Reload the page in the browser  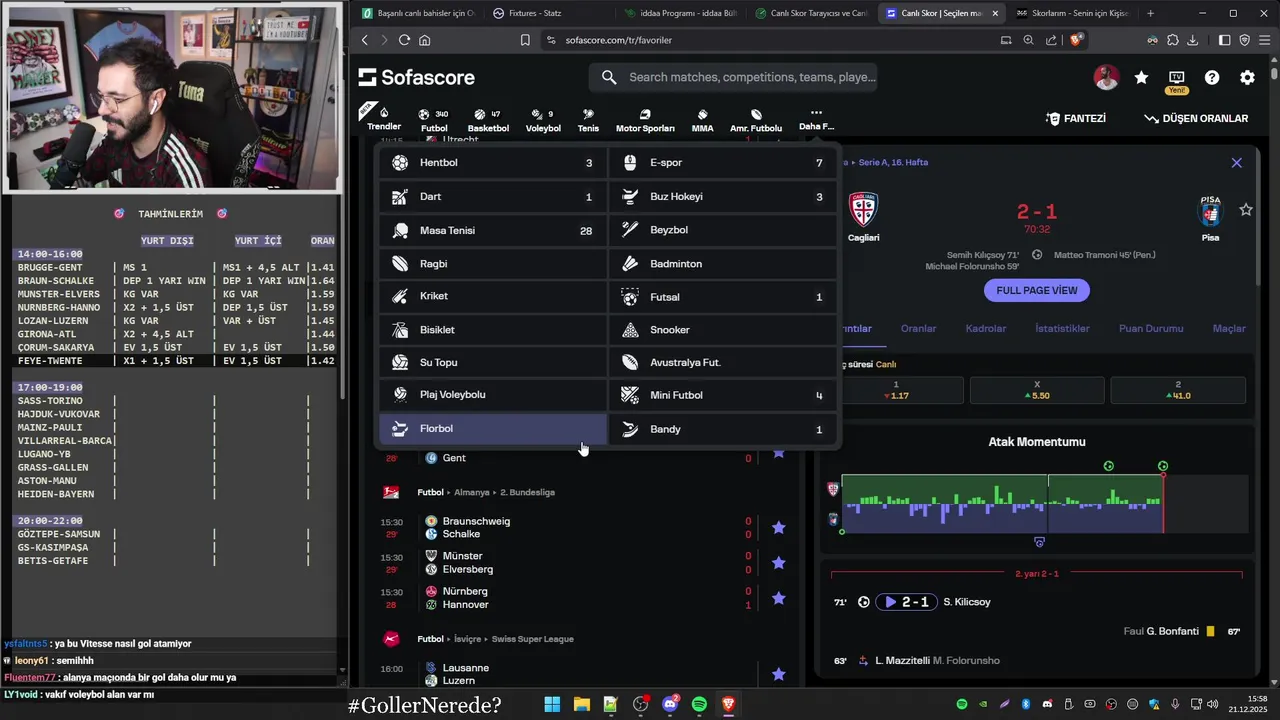pyautogui.click(x=404, y=40)
